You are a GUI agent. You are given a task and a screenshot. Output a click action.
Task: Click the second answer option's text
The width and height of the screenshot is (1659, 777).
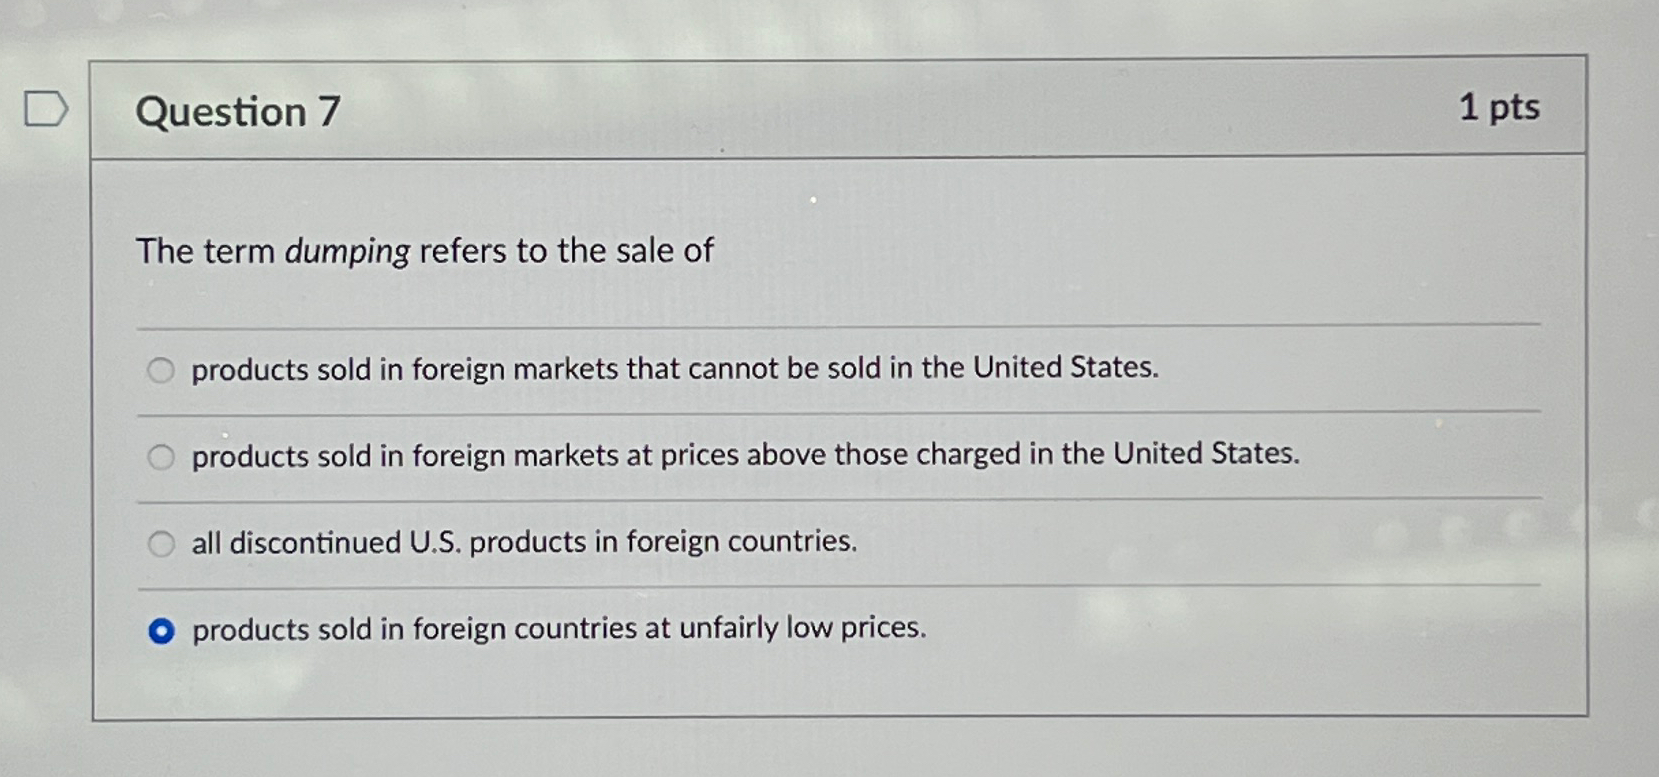744,456
